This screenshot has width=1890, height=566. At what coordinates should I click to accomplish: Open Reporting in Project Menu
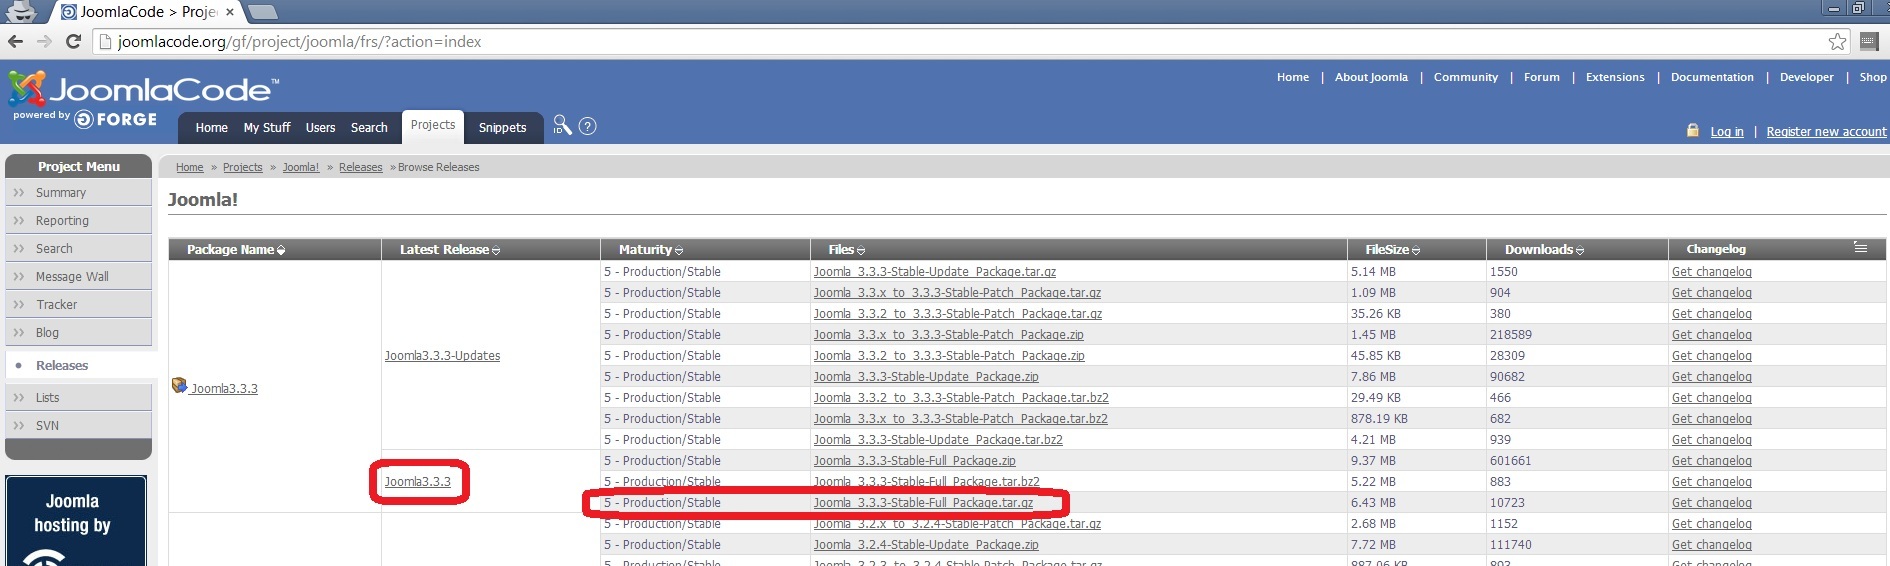point(79,221)
